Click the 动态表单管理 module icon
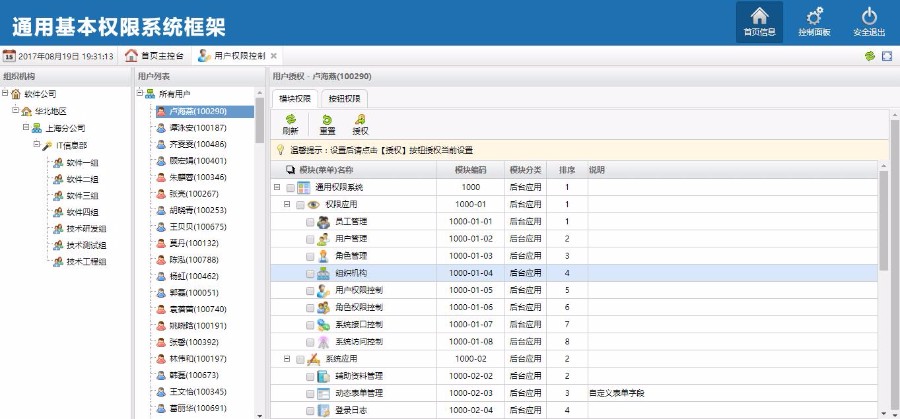 [x=323, y=394]
